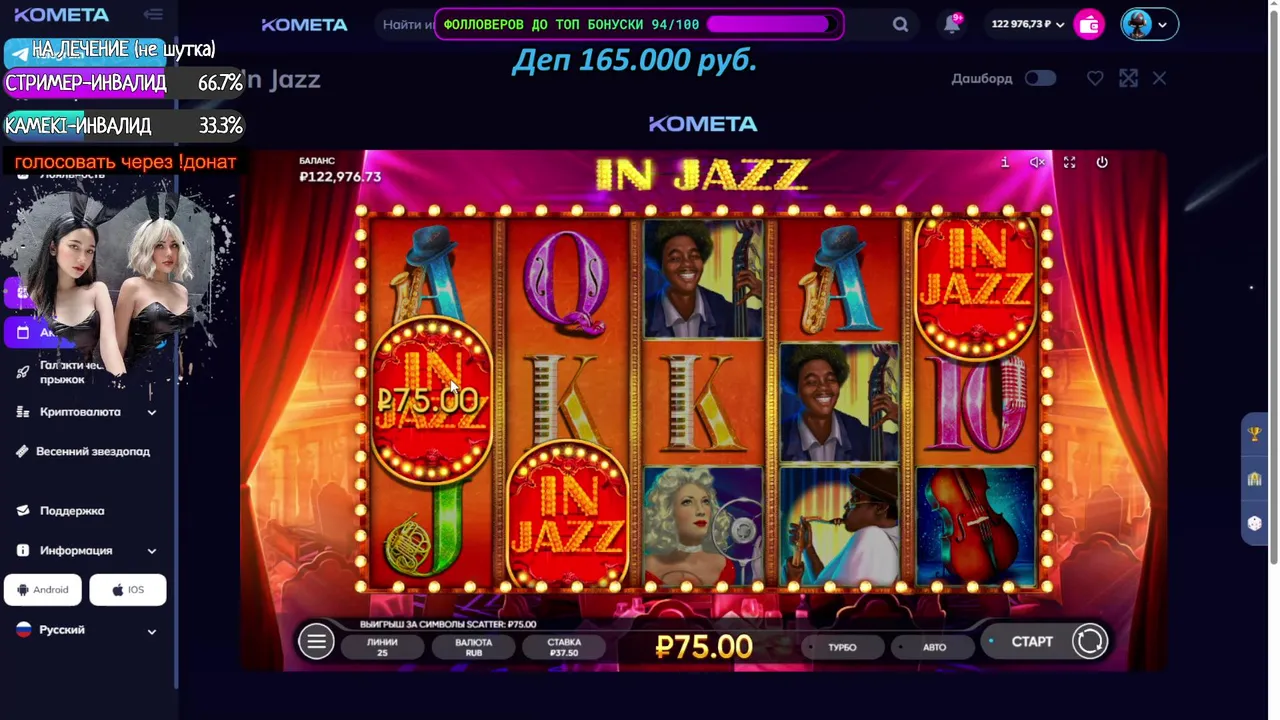Add game to favorites with the heart
Image resolution: width=1280 pixels, height=720 pixels.
(x=1095, y=78)
